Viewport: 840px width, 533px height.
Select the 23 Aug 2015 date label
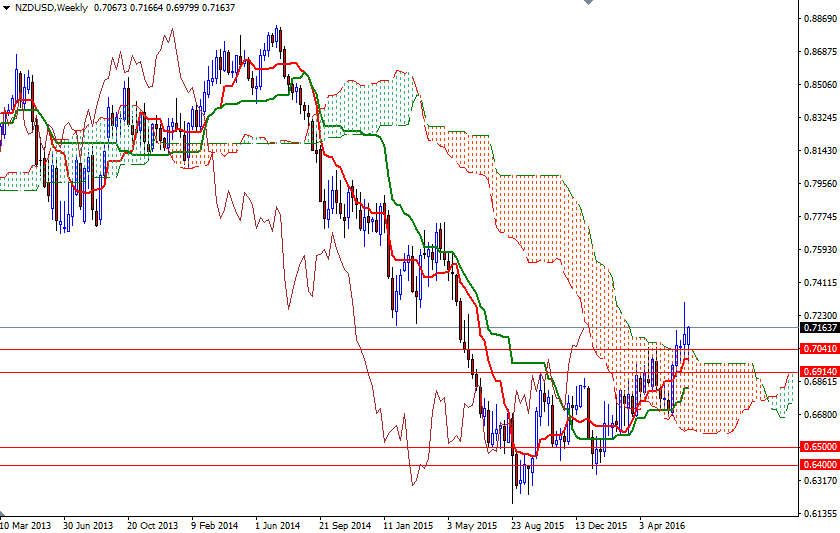point(536,524)
